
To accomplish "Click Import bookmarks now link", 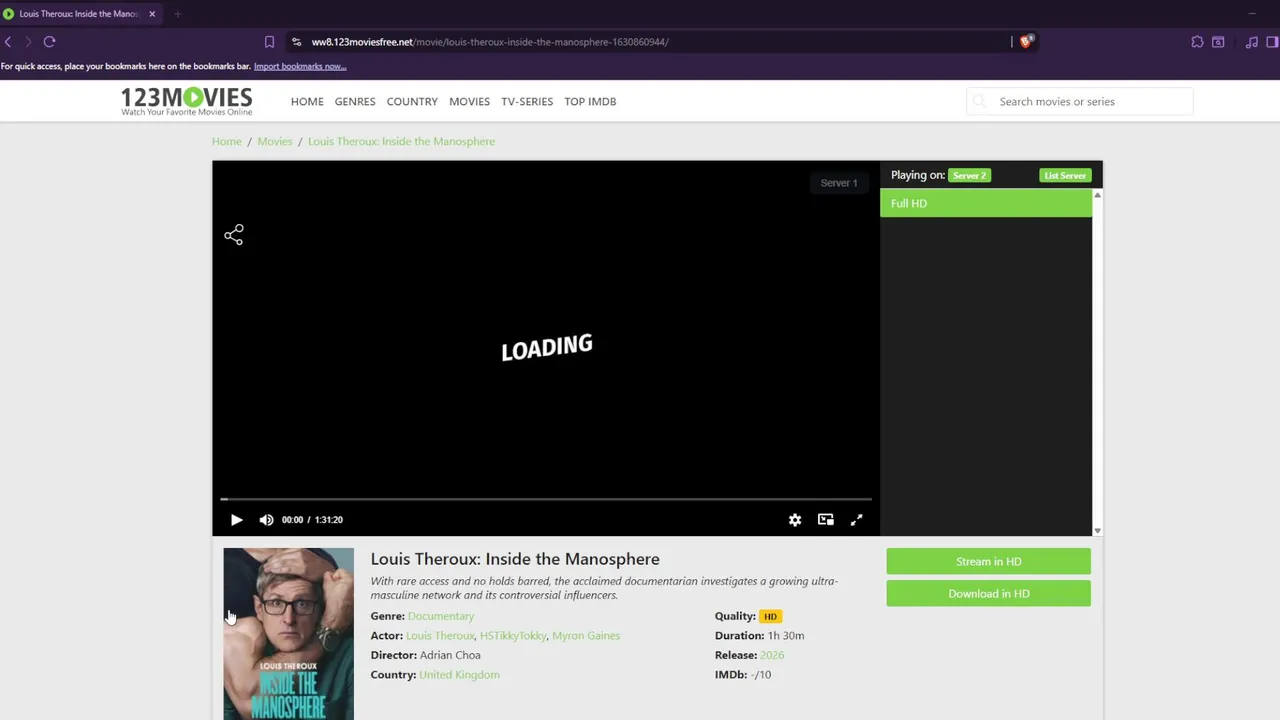I will (x=300, y=66).
